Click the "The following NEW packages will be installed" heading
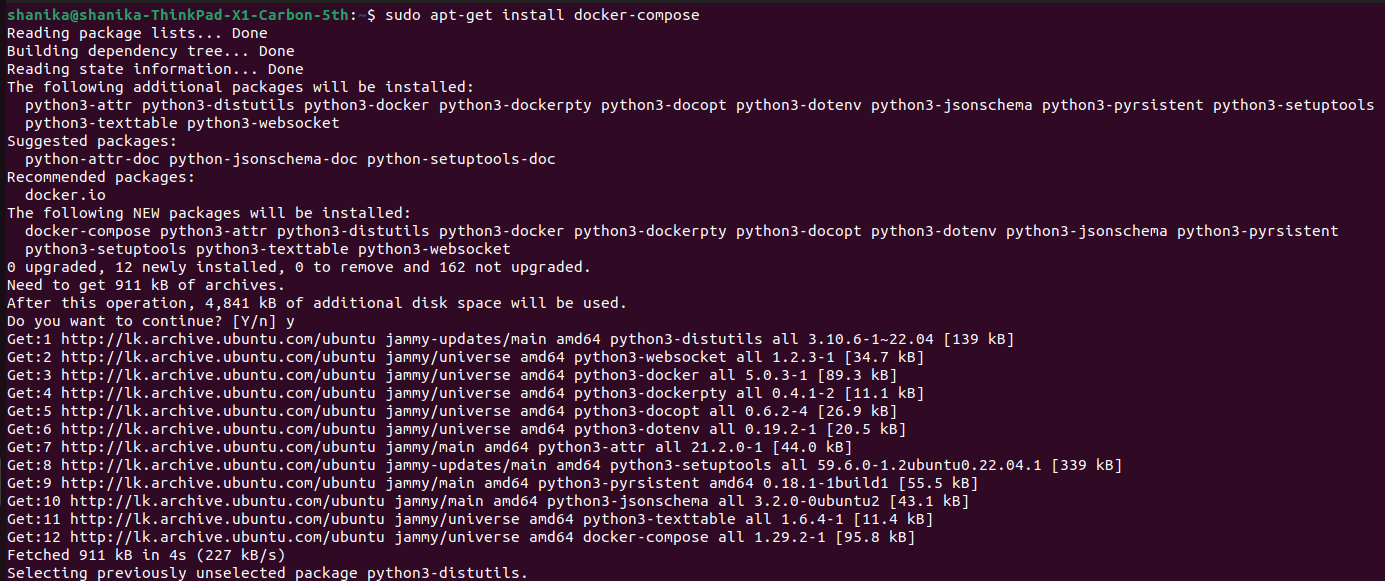The height and width of the screenshot is (581, 1385). [208, 213]
